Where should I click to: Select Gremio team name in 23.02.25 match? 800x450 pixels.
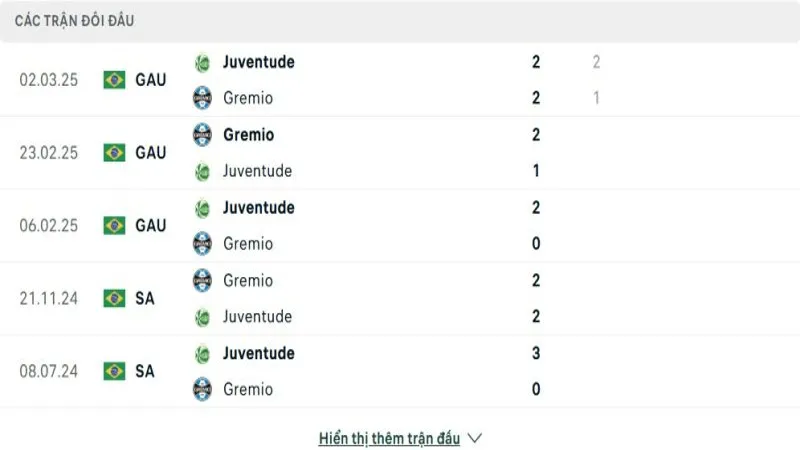click(249, 135)
